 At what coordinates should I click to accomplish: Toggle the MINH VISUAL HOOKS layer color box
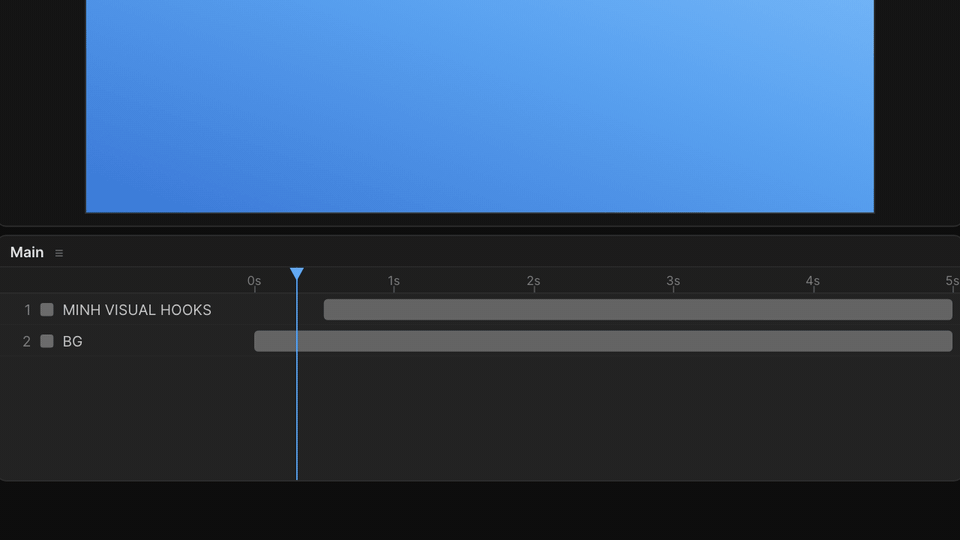pyautogui.click(x=47, y=310)
